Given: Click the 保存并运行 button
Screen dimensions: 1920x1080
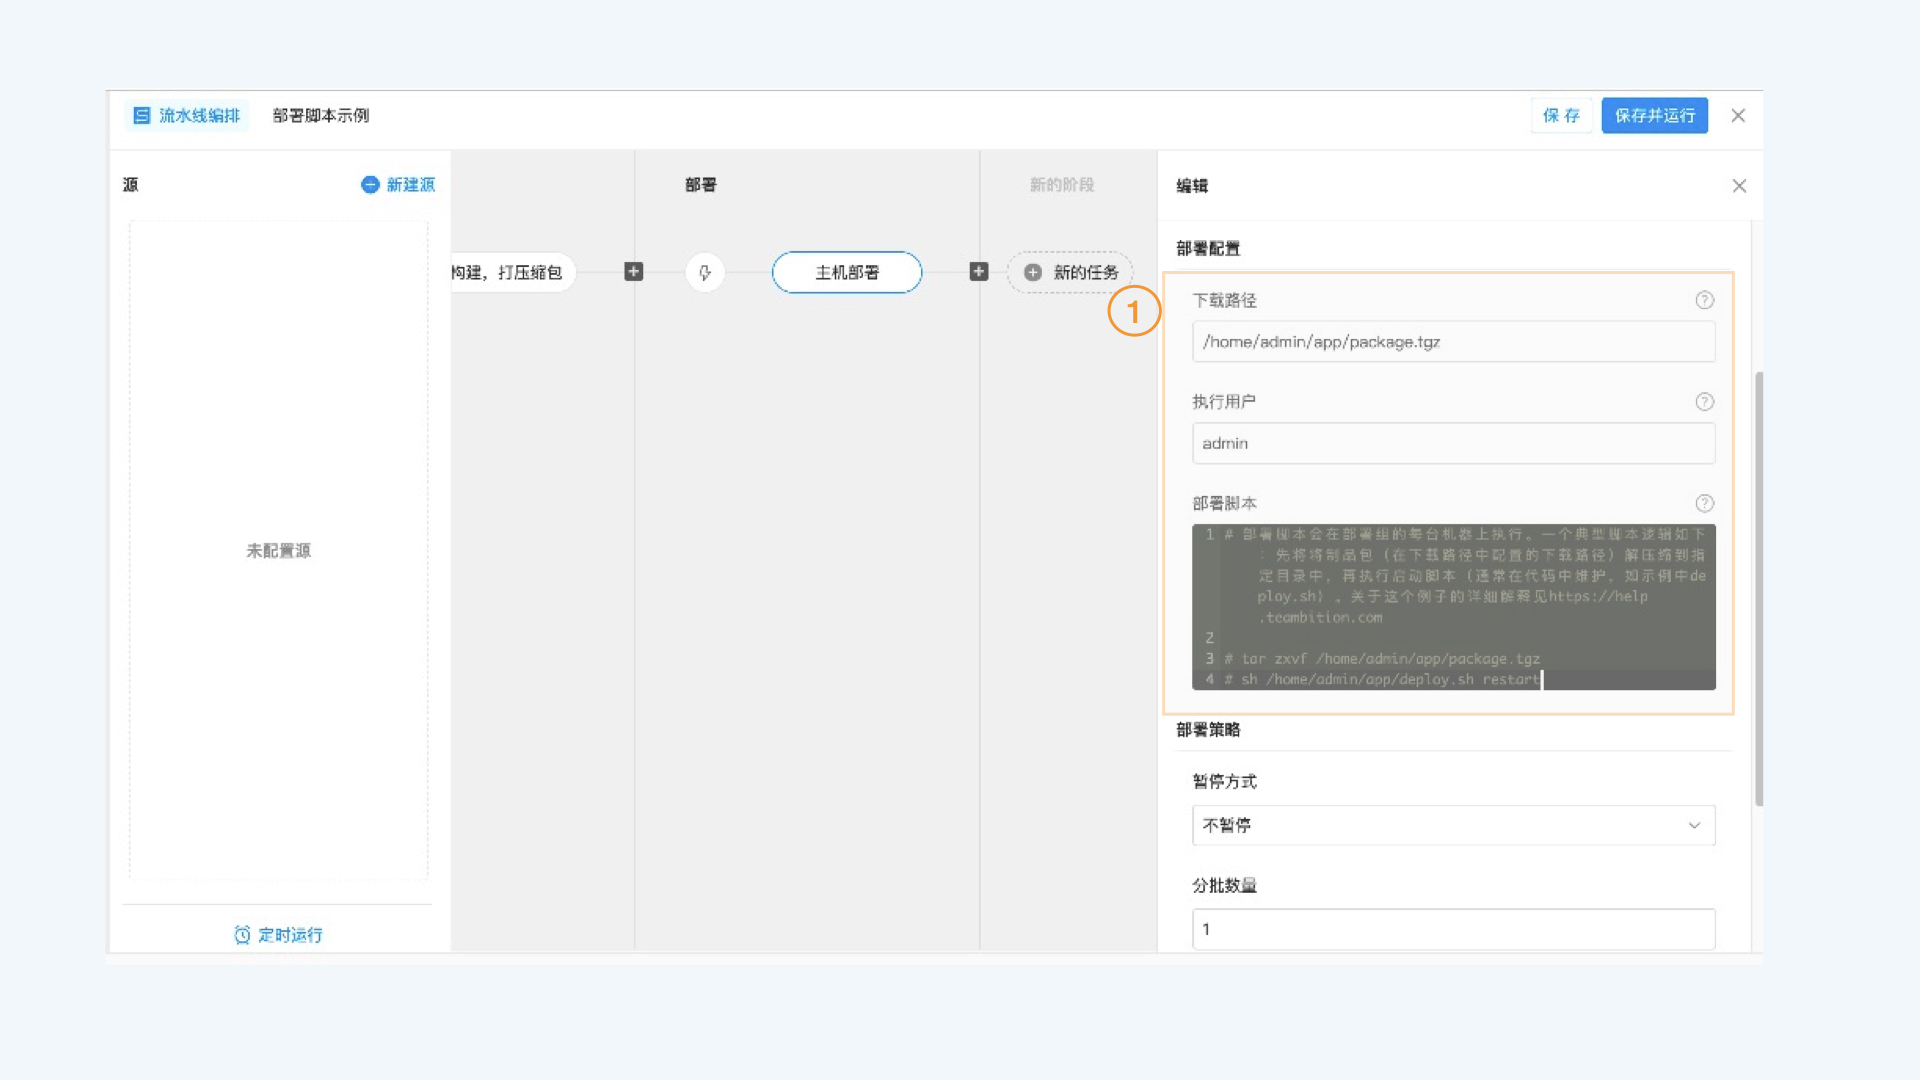Looking at the screenshot, I should (1654, 116).
